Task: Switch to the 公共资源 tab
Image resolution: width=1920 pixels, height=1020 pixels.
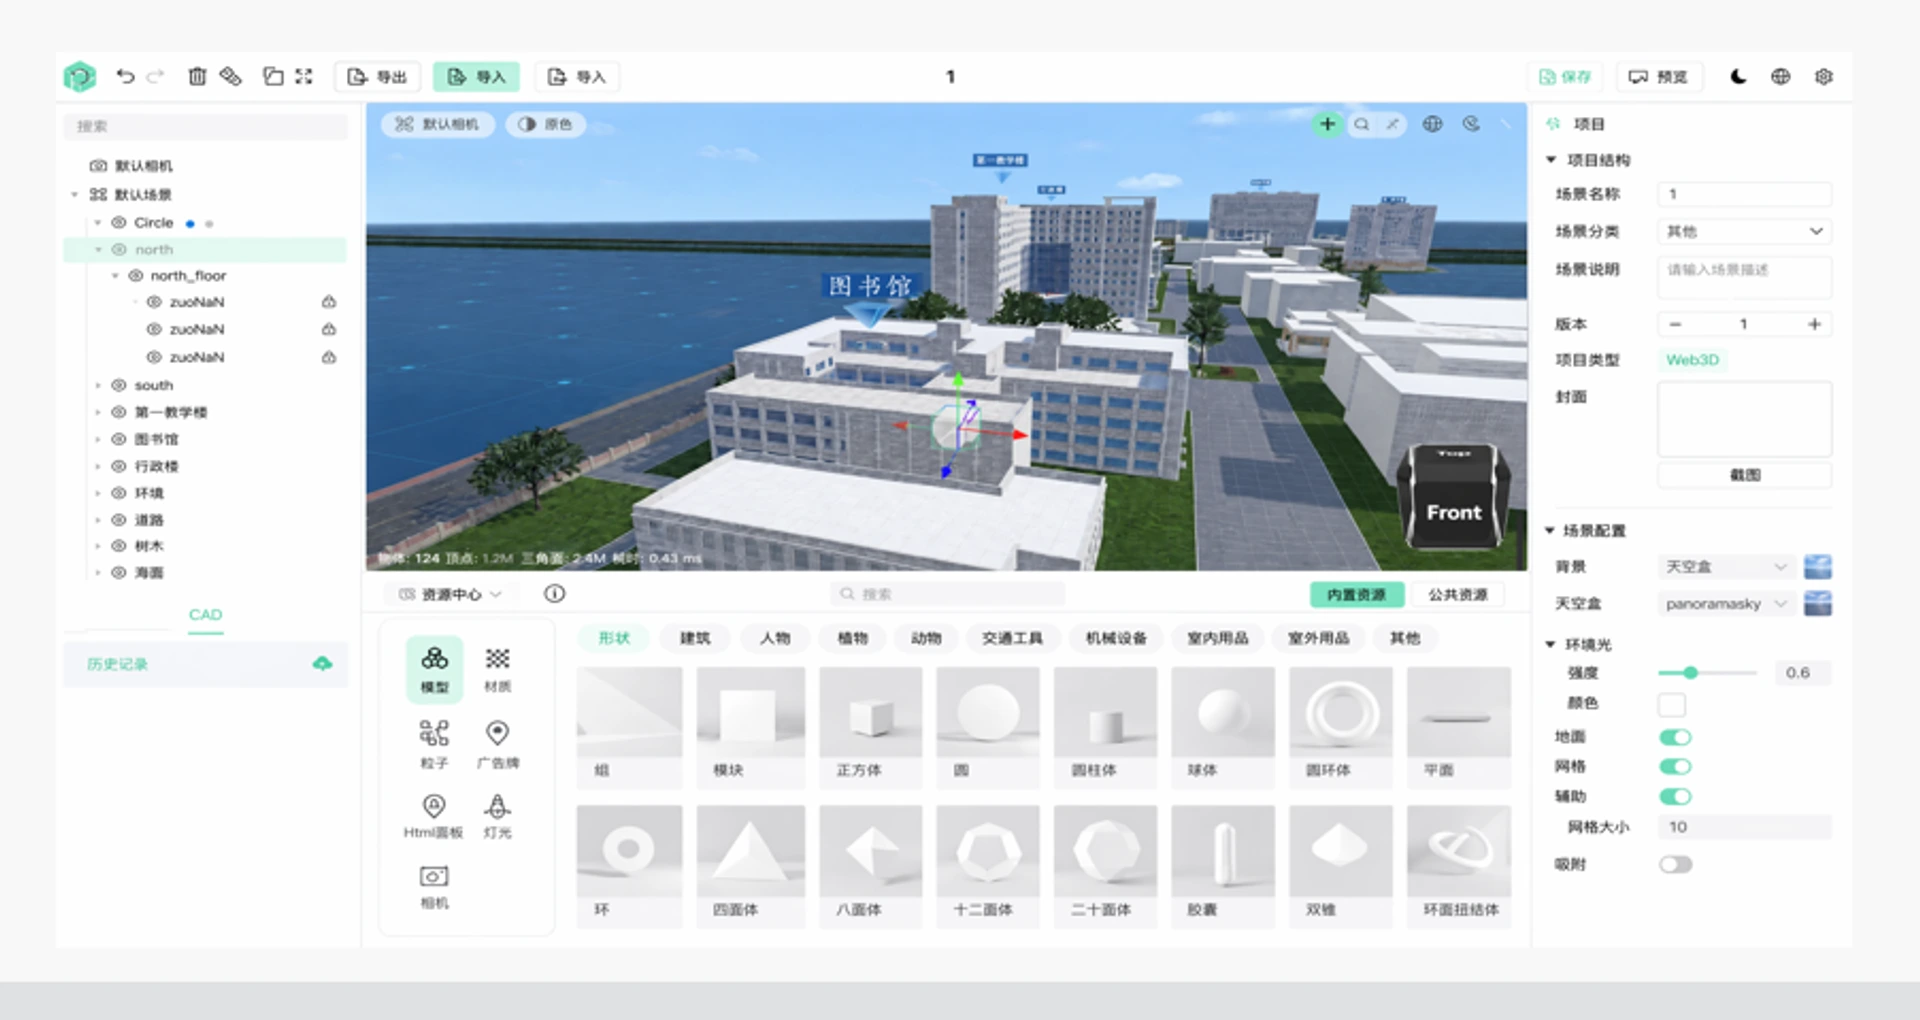Action: click(1457, 595)
